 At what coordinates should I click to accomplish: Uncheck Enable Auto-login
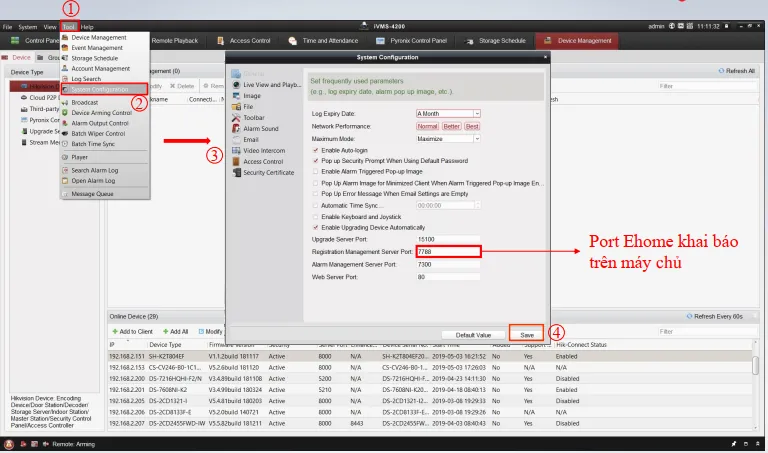coord(316,150)
